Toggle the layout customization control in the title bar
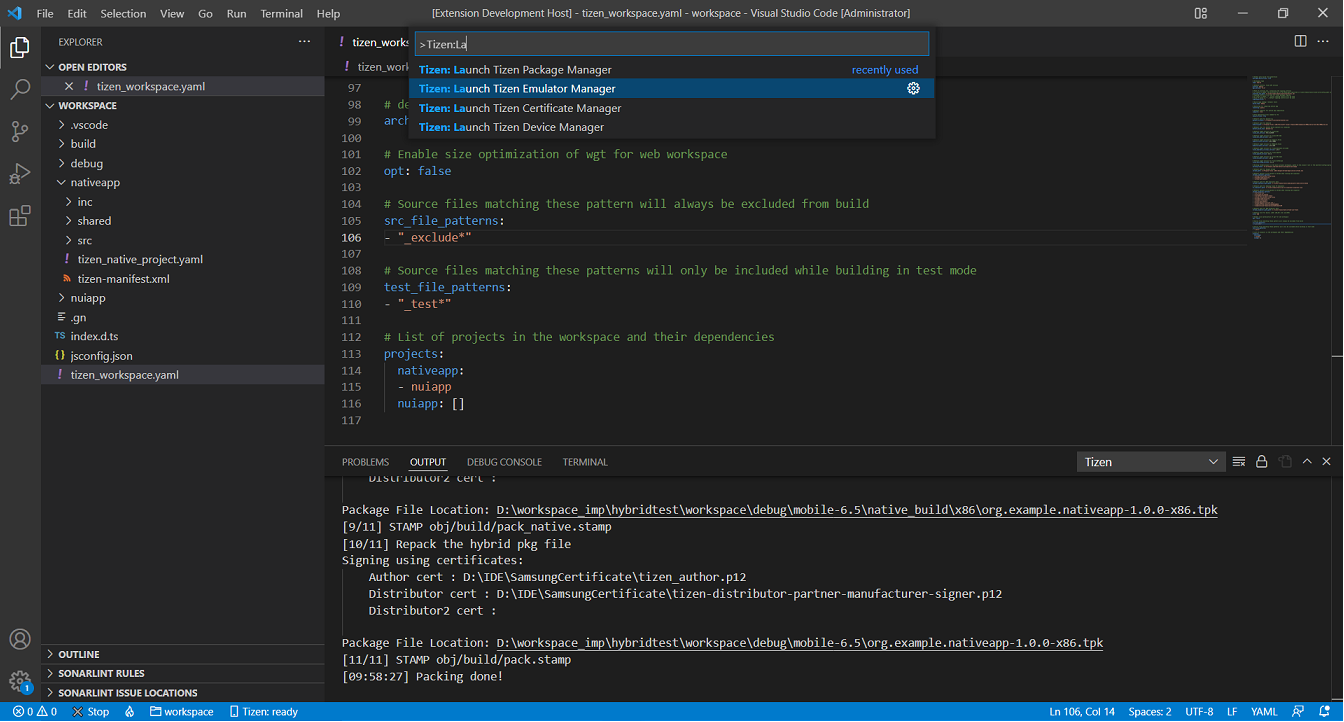The height and width of the screenshot is (722, 1344). 1200,13
